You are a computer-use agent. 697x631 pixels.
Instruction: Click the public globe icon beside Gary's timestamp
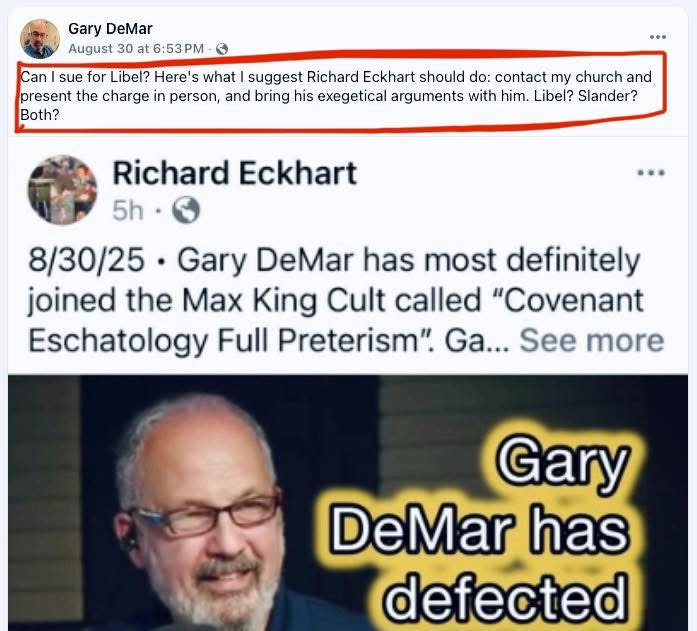point(222,49)
